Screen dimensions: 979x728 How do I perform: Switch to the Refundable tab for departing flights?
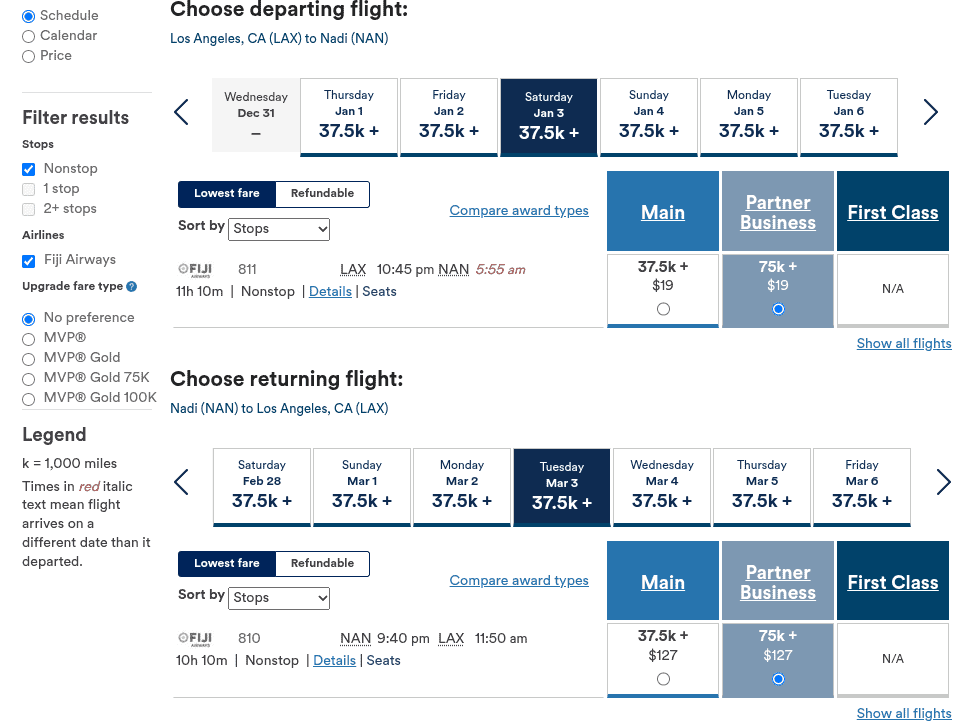pyautogui.click(x=320, y=194)
